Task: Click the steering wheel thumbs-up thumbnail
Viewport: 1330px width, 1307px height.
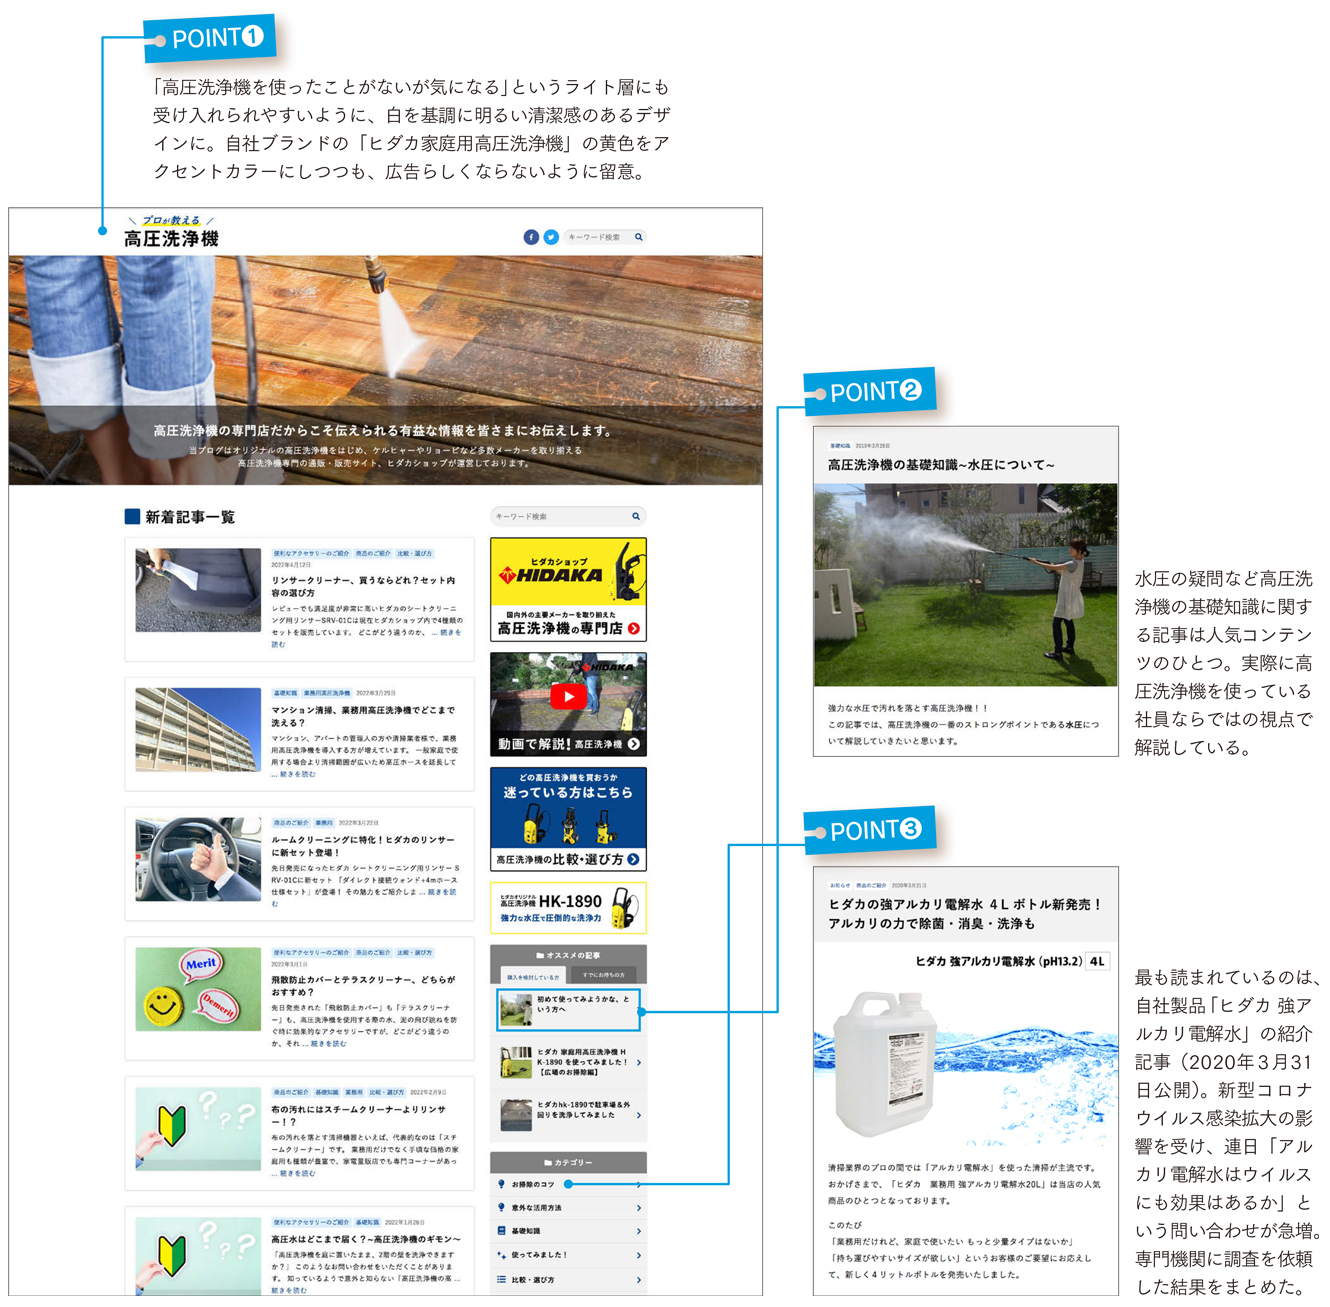Action: (198, 859)
